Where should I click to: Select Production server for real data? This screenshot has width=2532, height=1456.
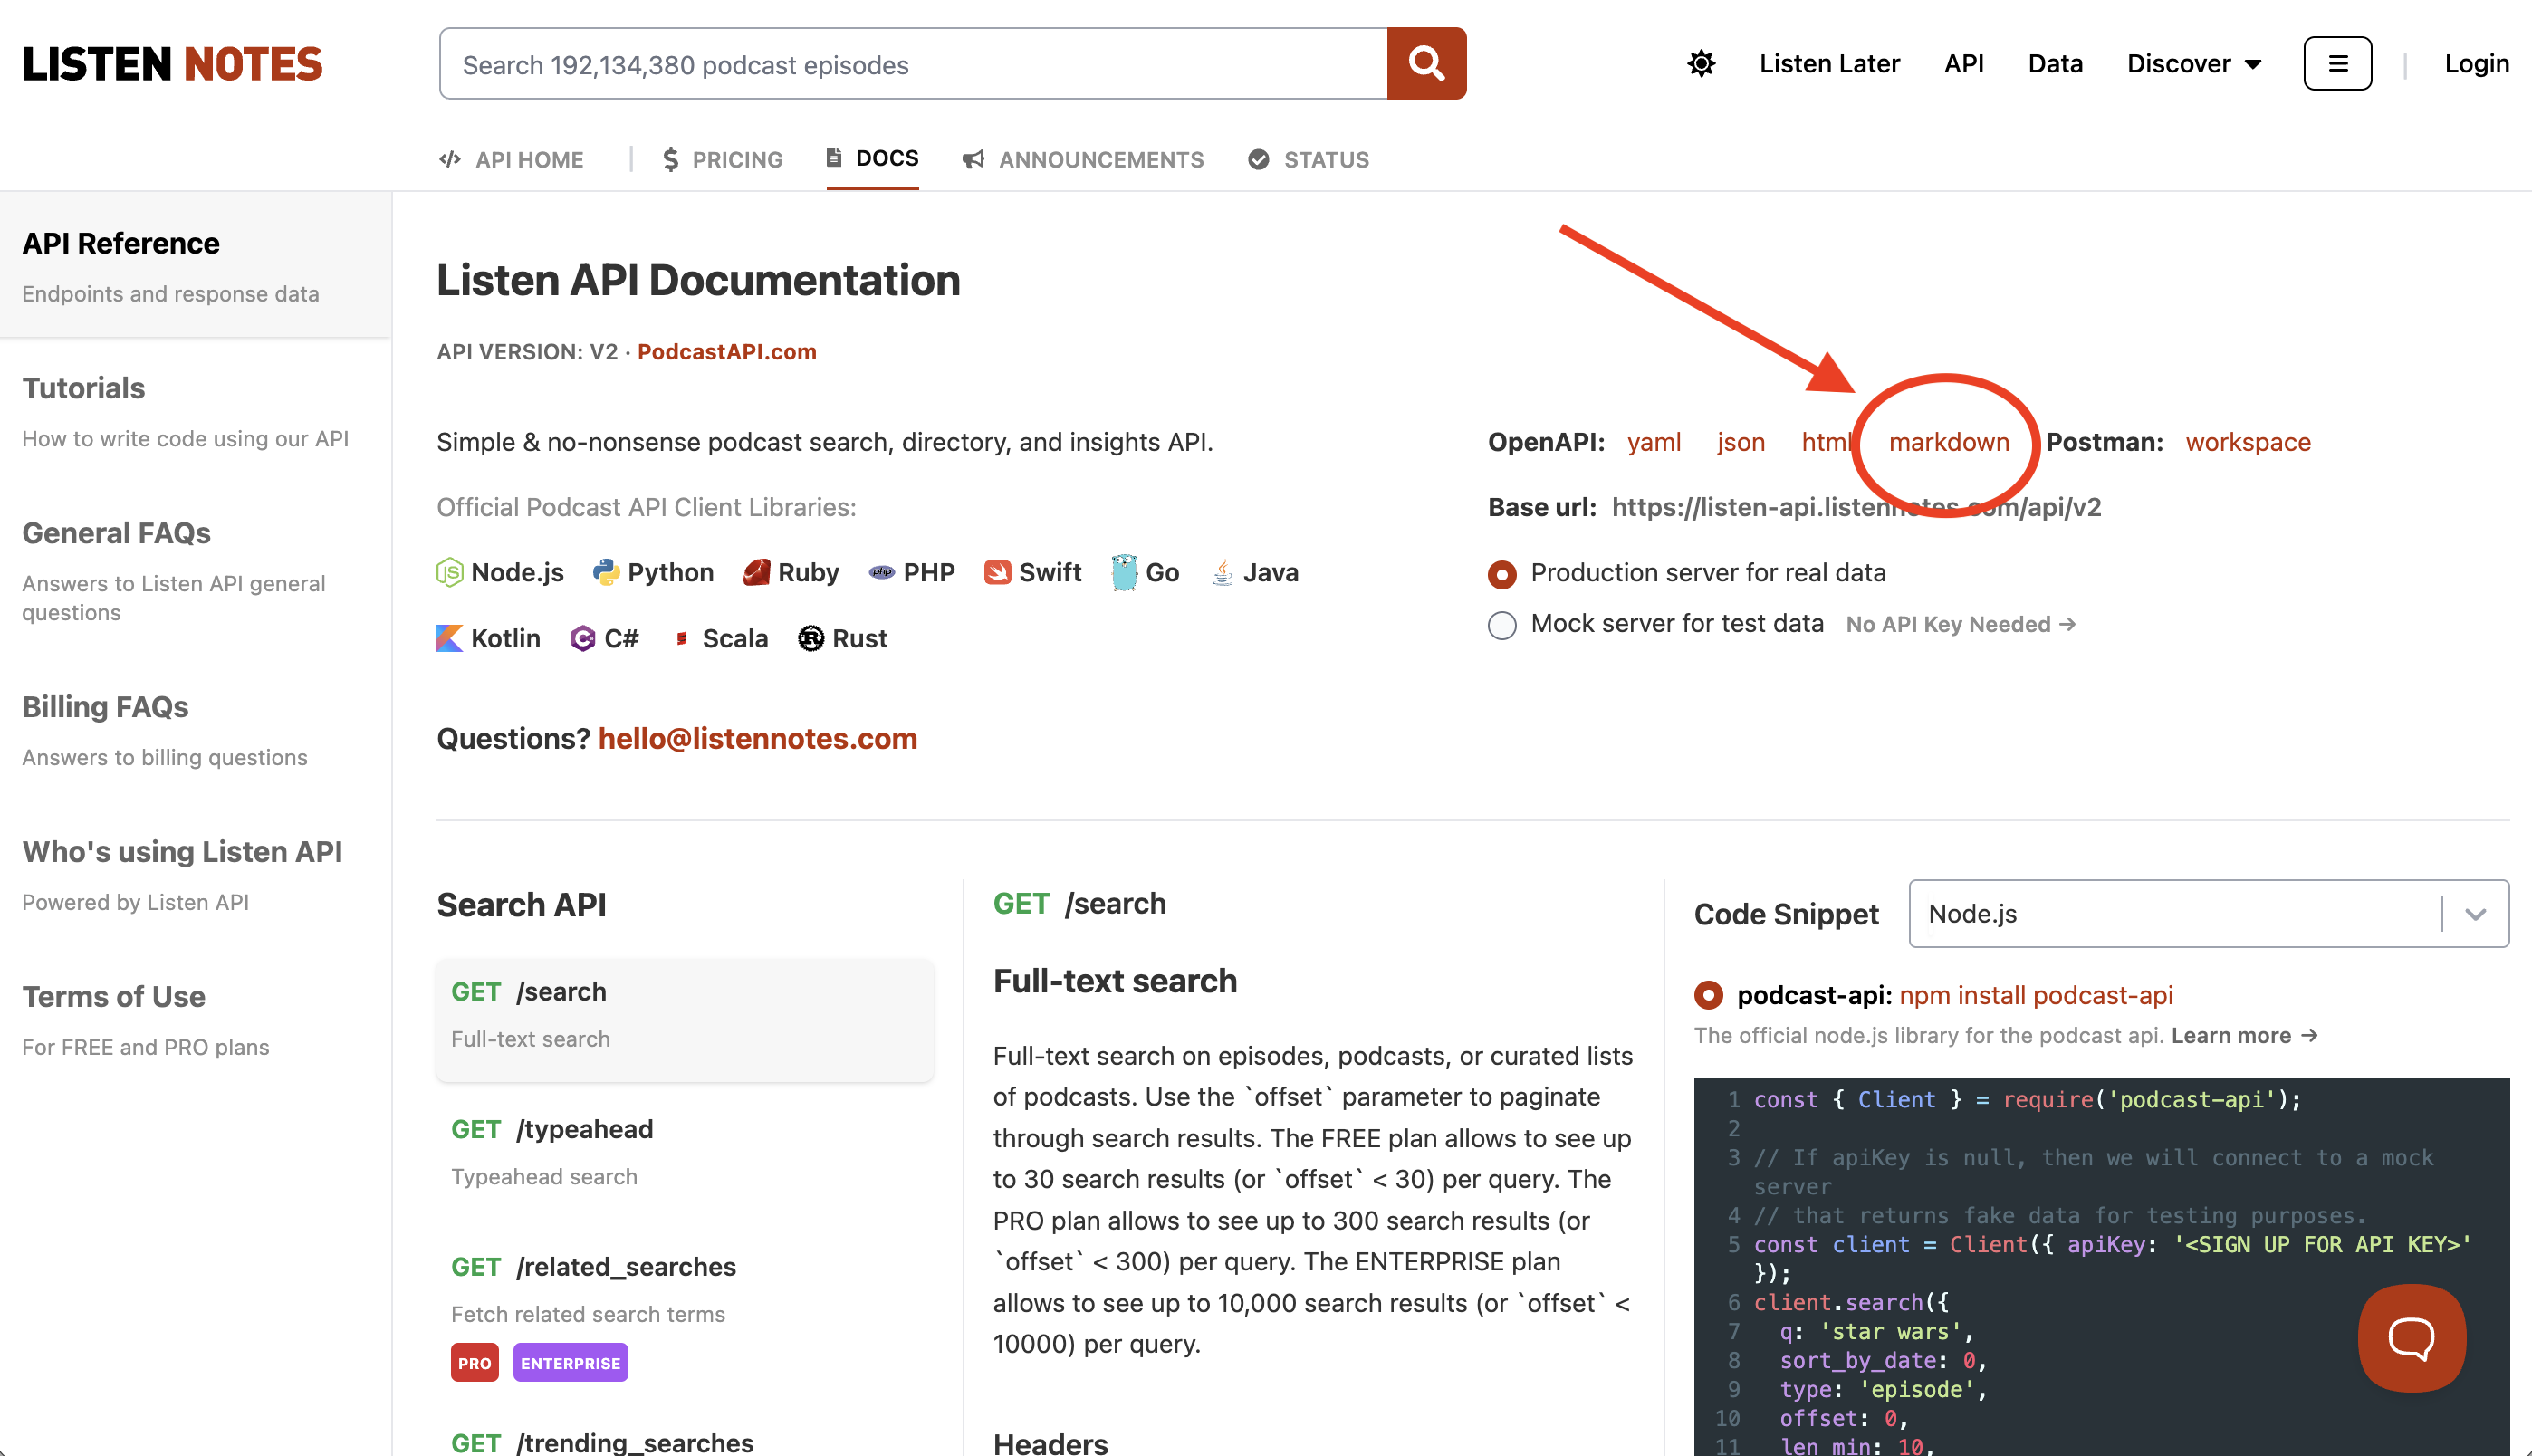pyautogui.click(x=1502, y=574)
